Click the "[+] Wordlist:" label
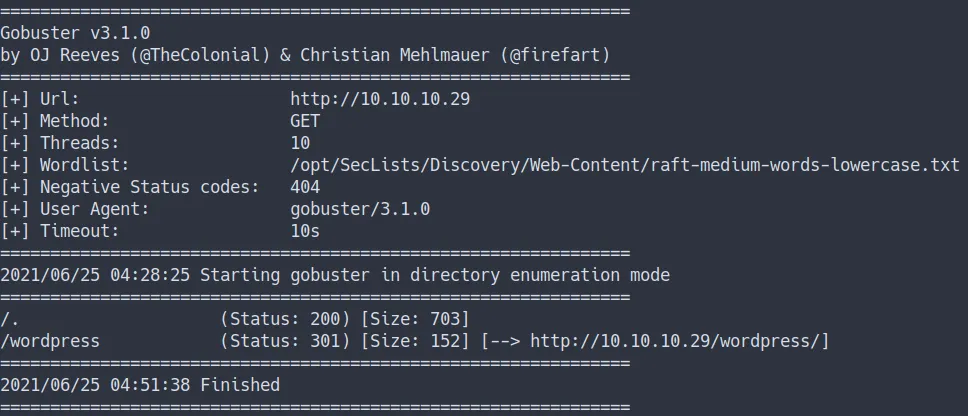 tap(65, 165)
